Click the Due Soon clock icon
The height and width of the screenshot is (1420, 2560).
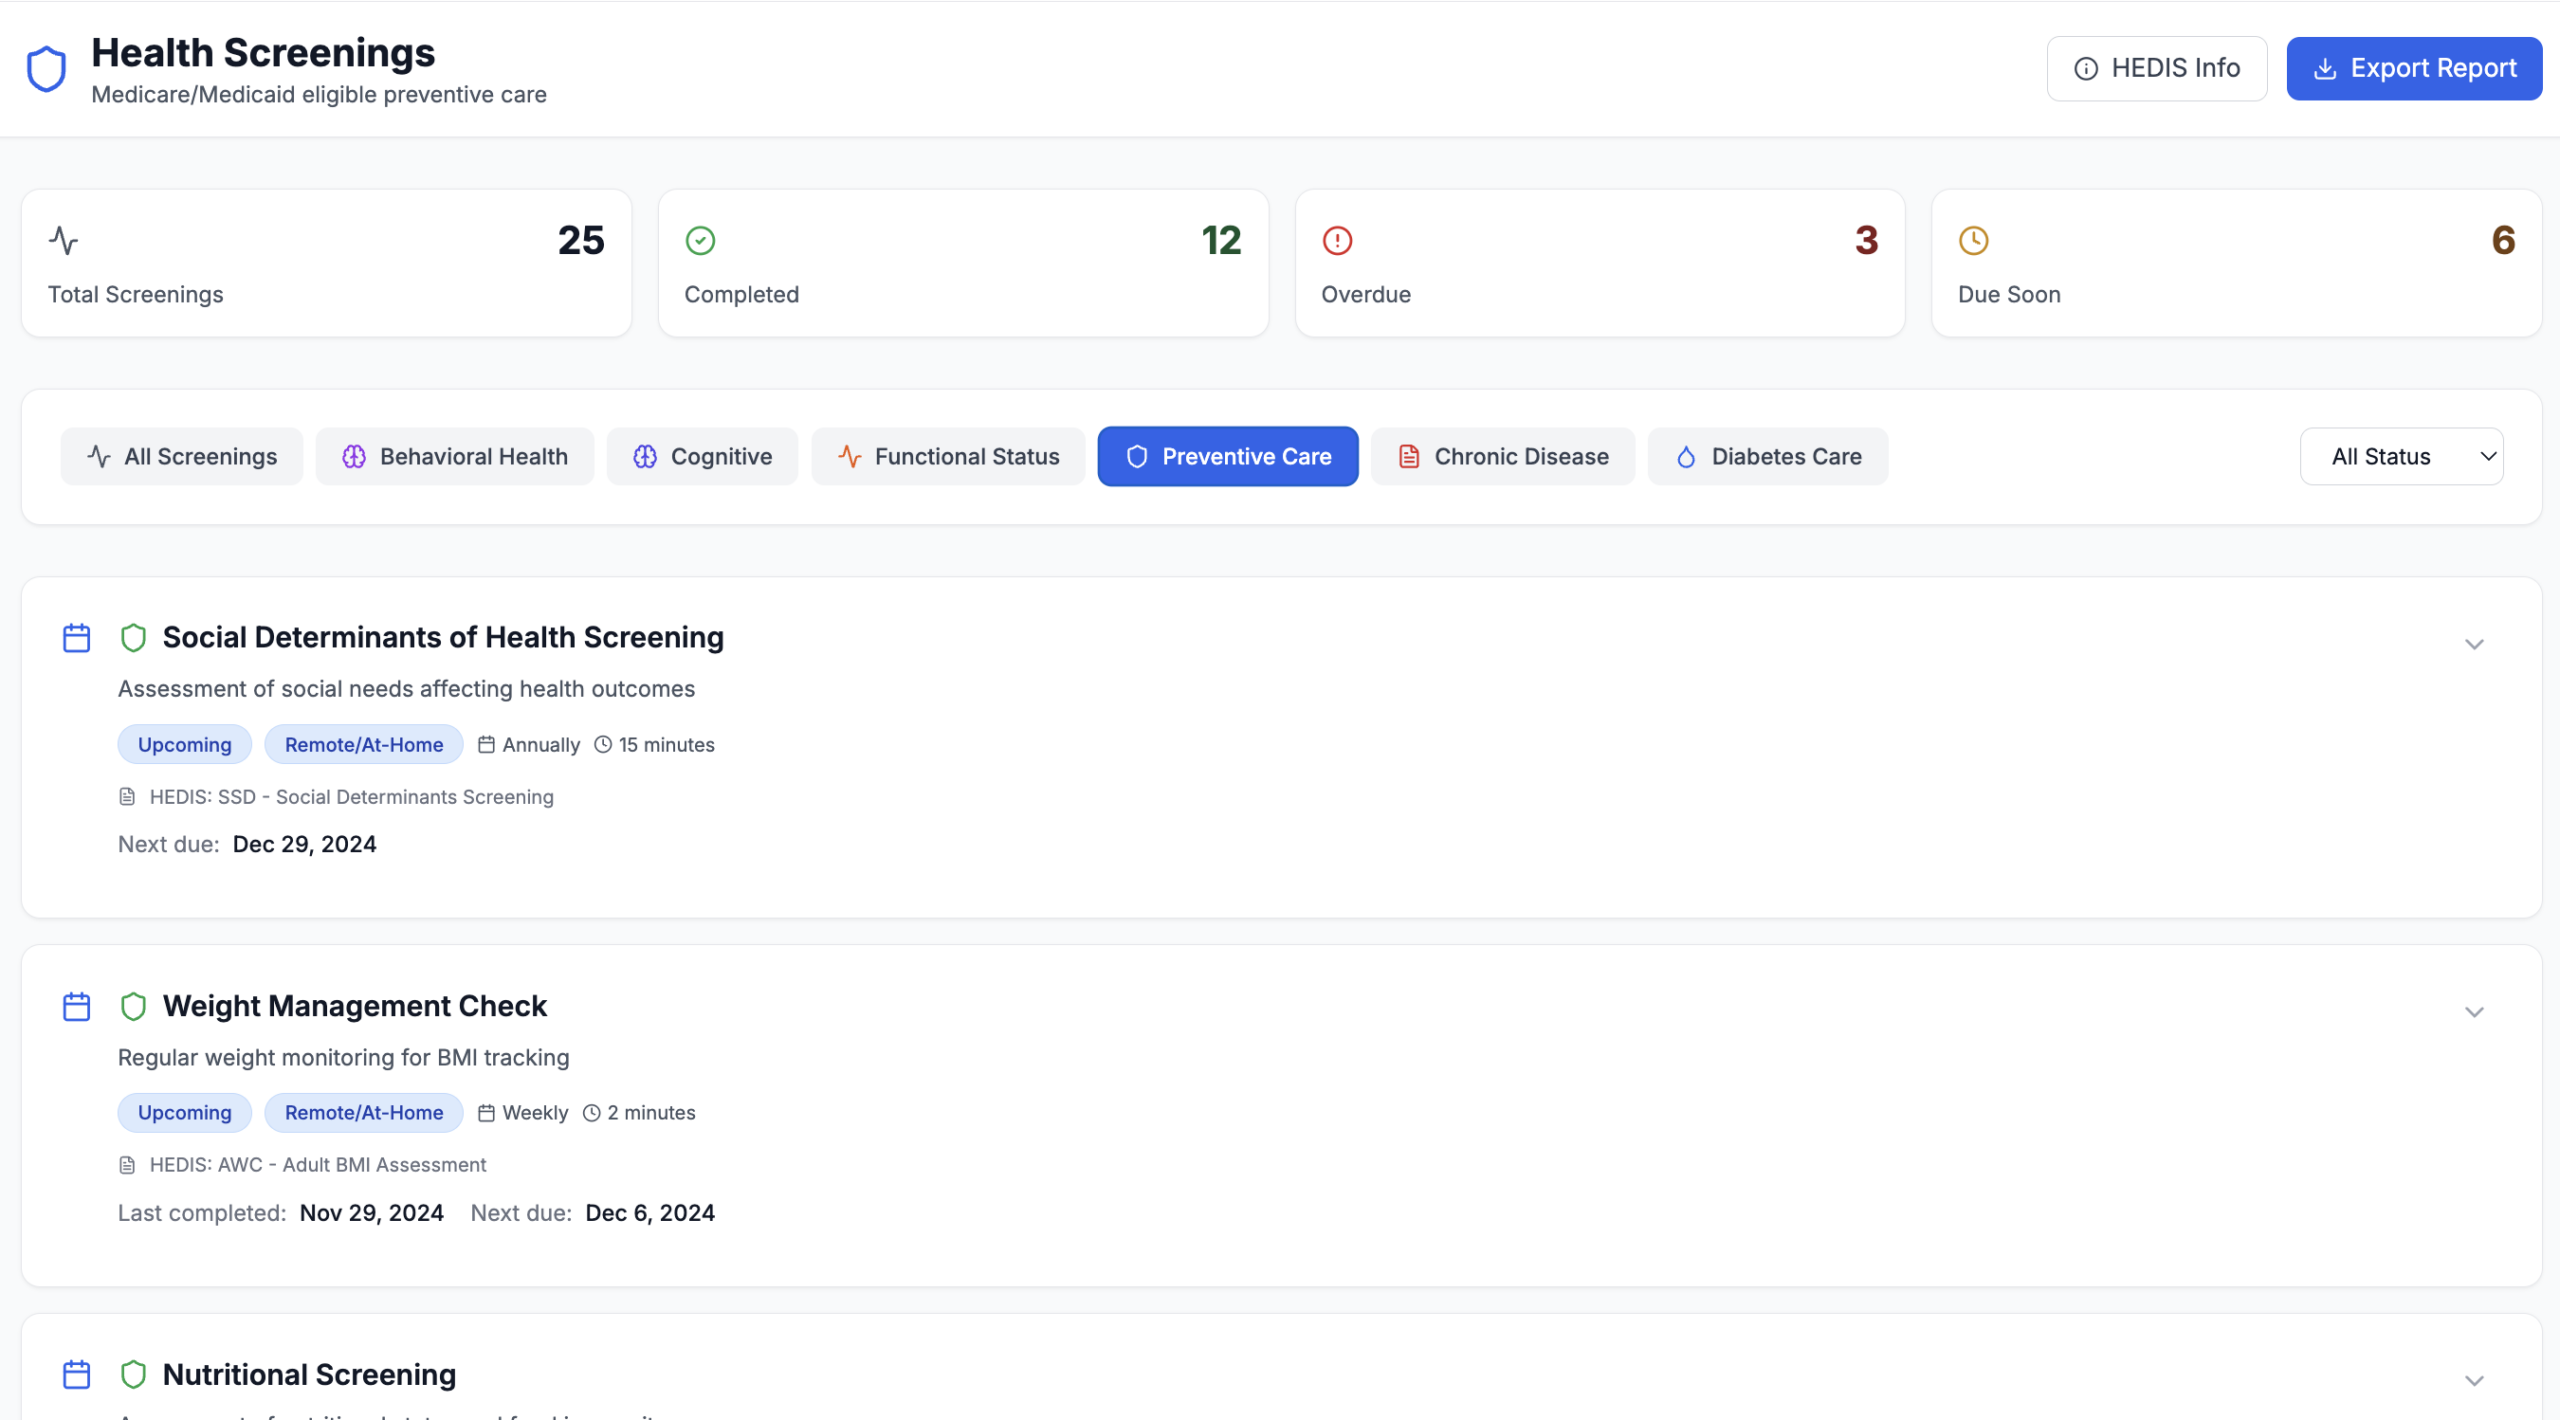coord(1973,241)
